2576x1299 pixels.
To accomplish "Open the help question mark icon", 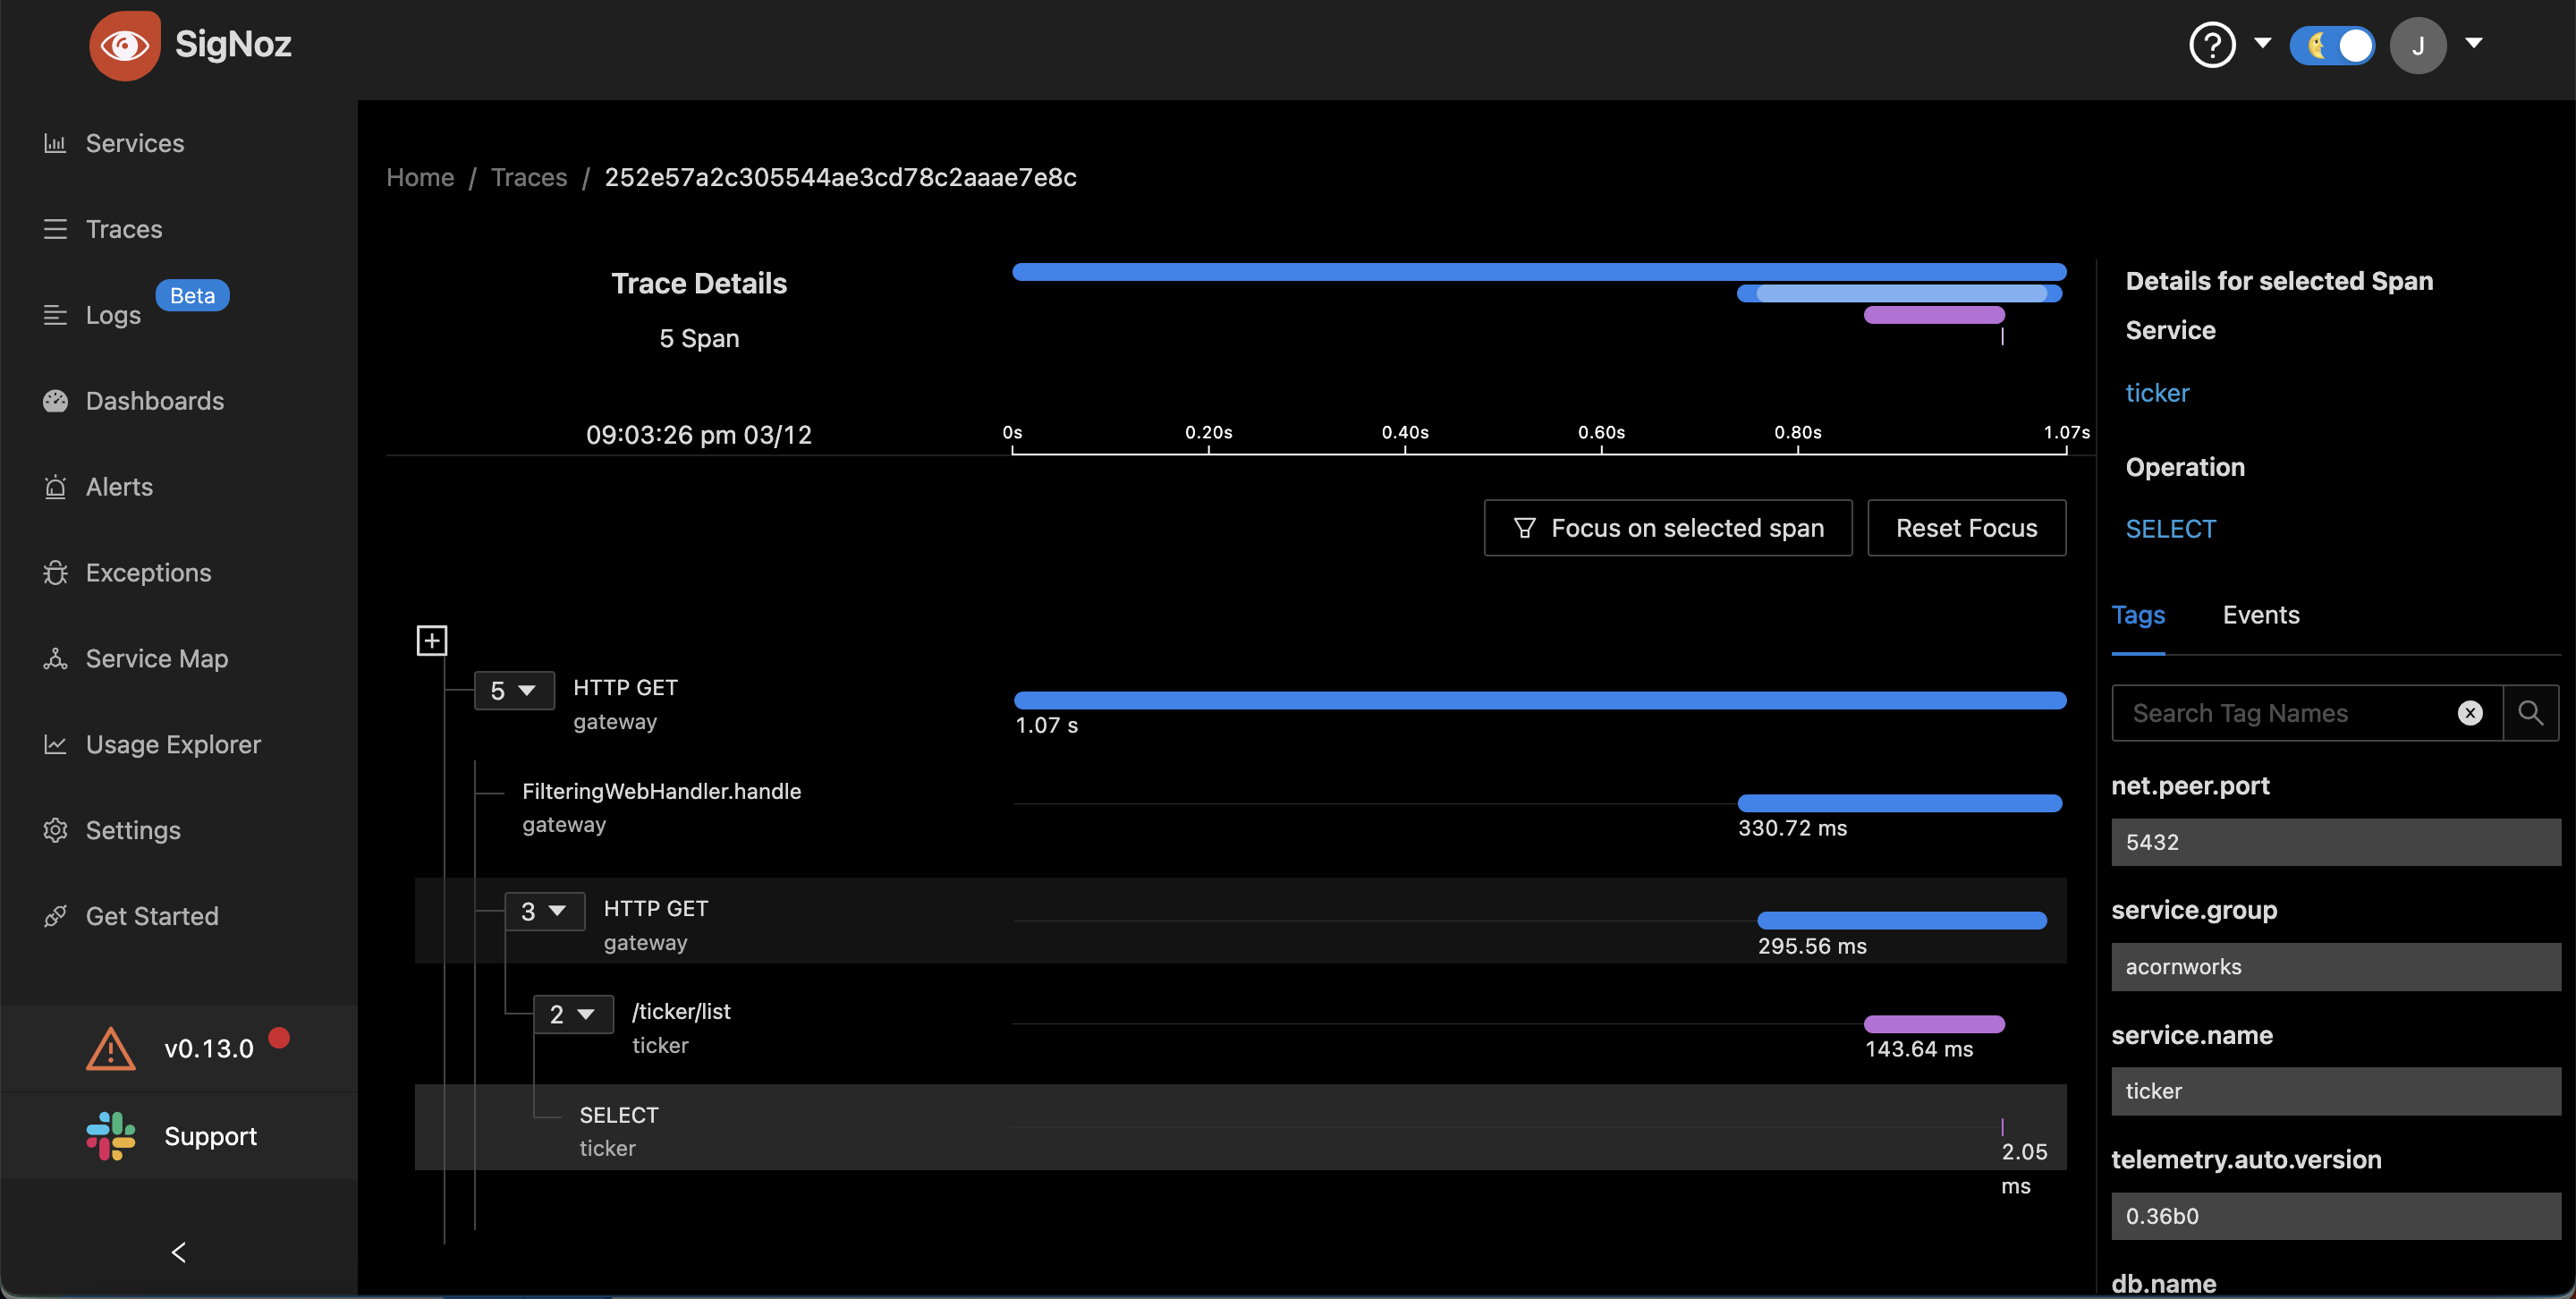I will coord(2212,45).
